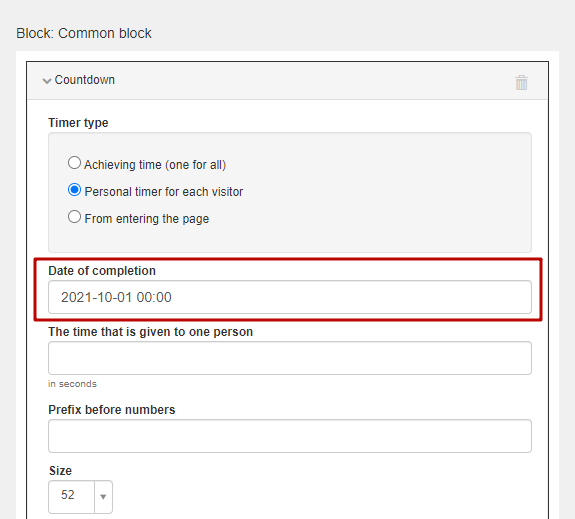The image size is (575, 519).
Task: Choose the From entering the page radio
Action: tap(74, 217)
